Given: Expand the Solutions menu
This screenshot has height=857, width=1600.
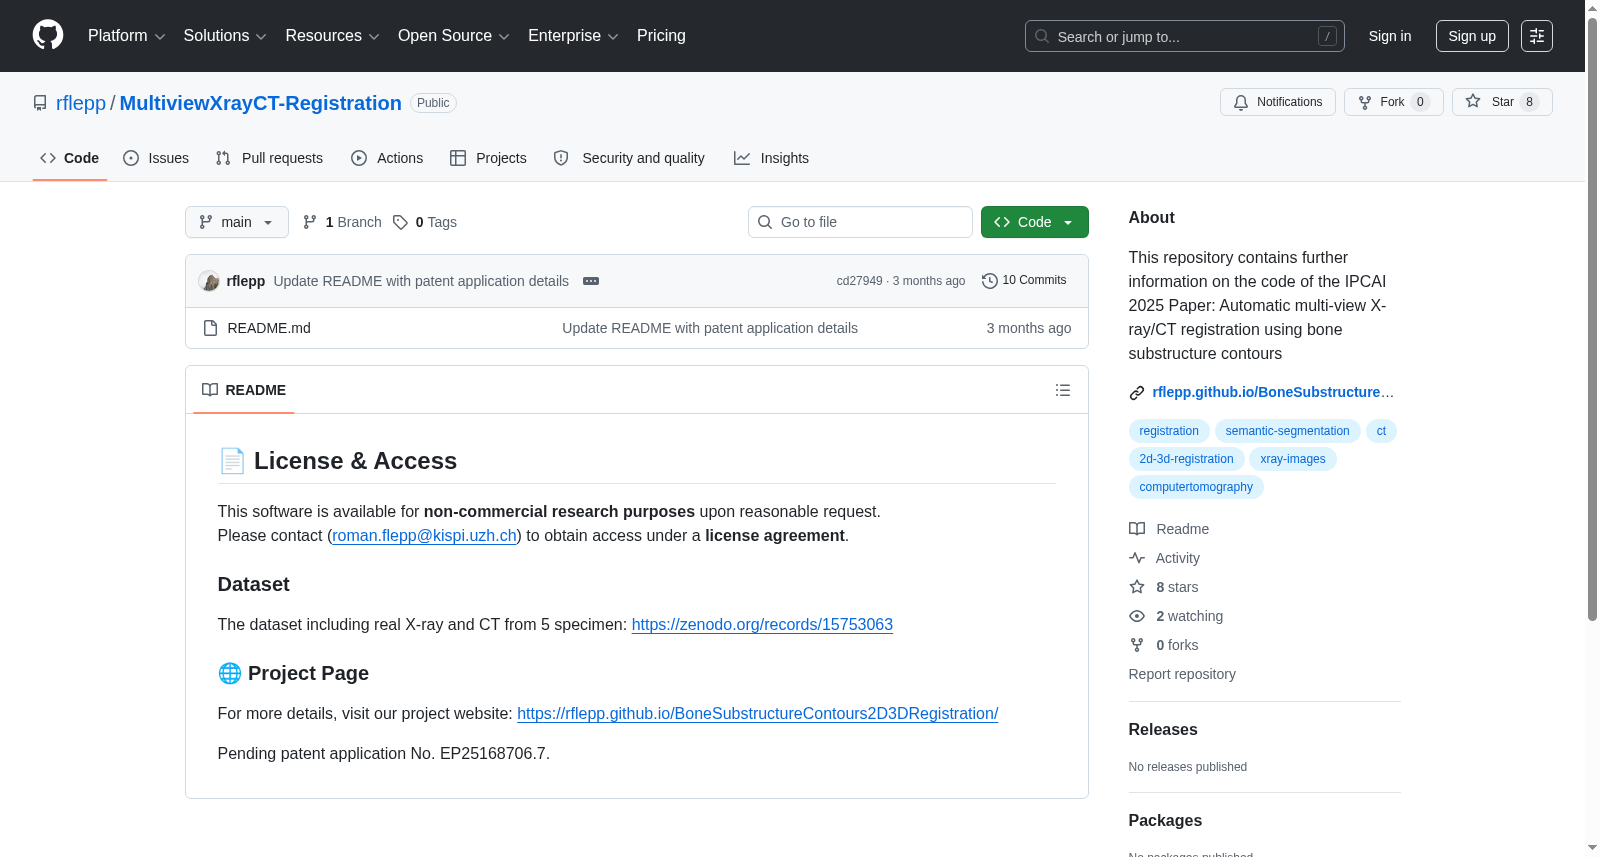Looking at the screenshot, I should click(x=225, y=36).
